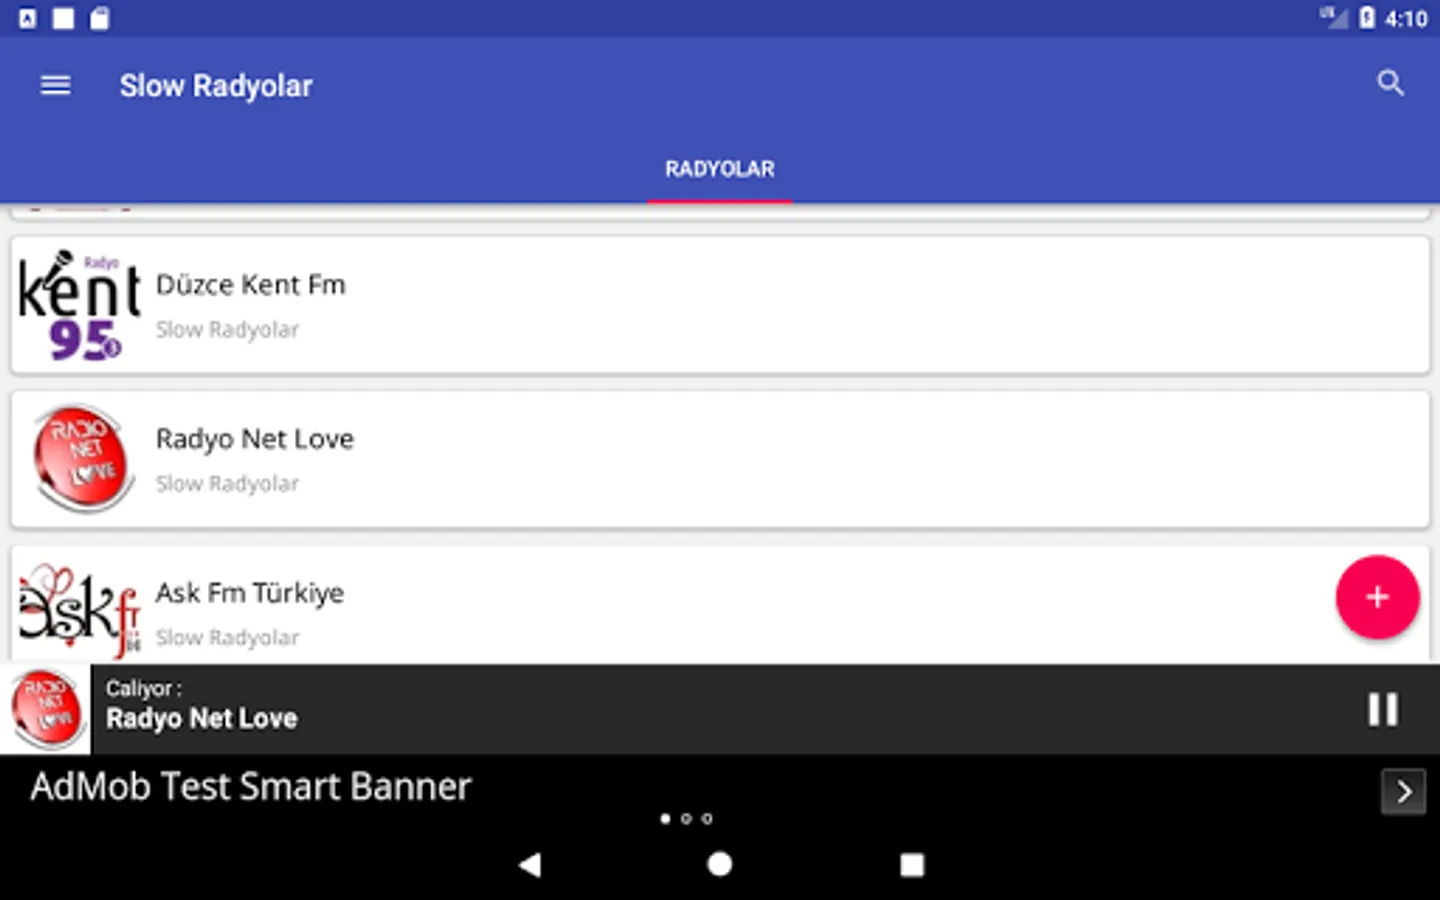Click Slow Radyolar subtitle under Radyo Net Love
This screenshot has width=1440, height=900.
[227, 484]
